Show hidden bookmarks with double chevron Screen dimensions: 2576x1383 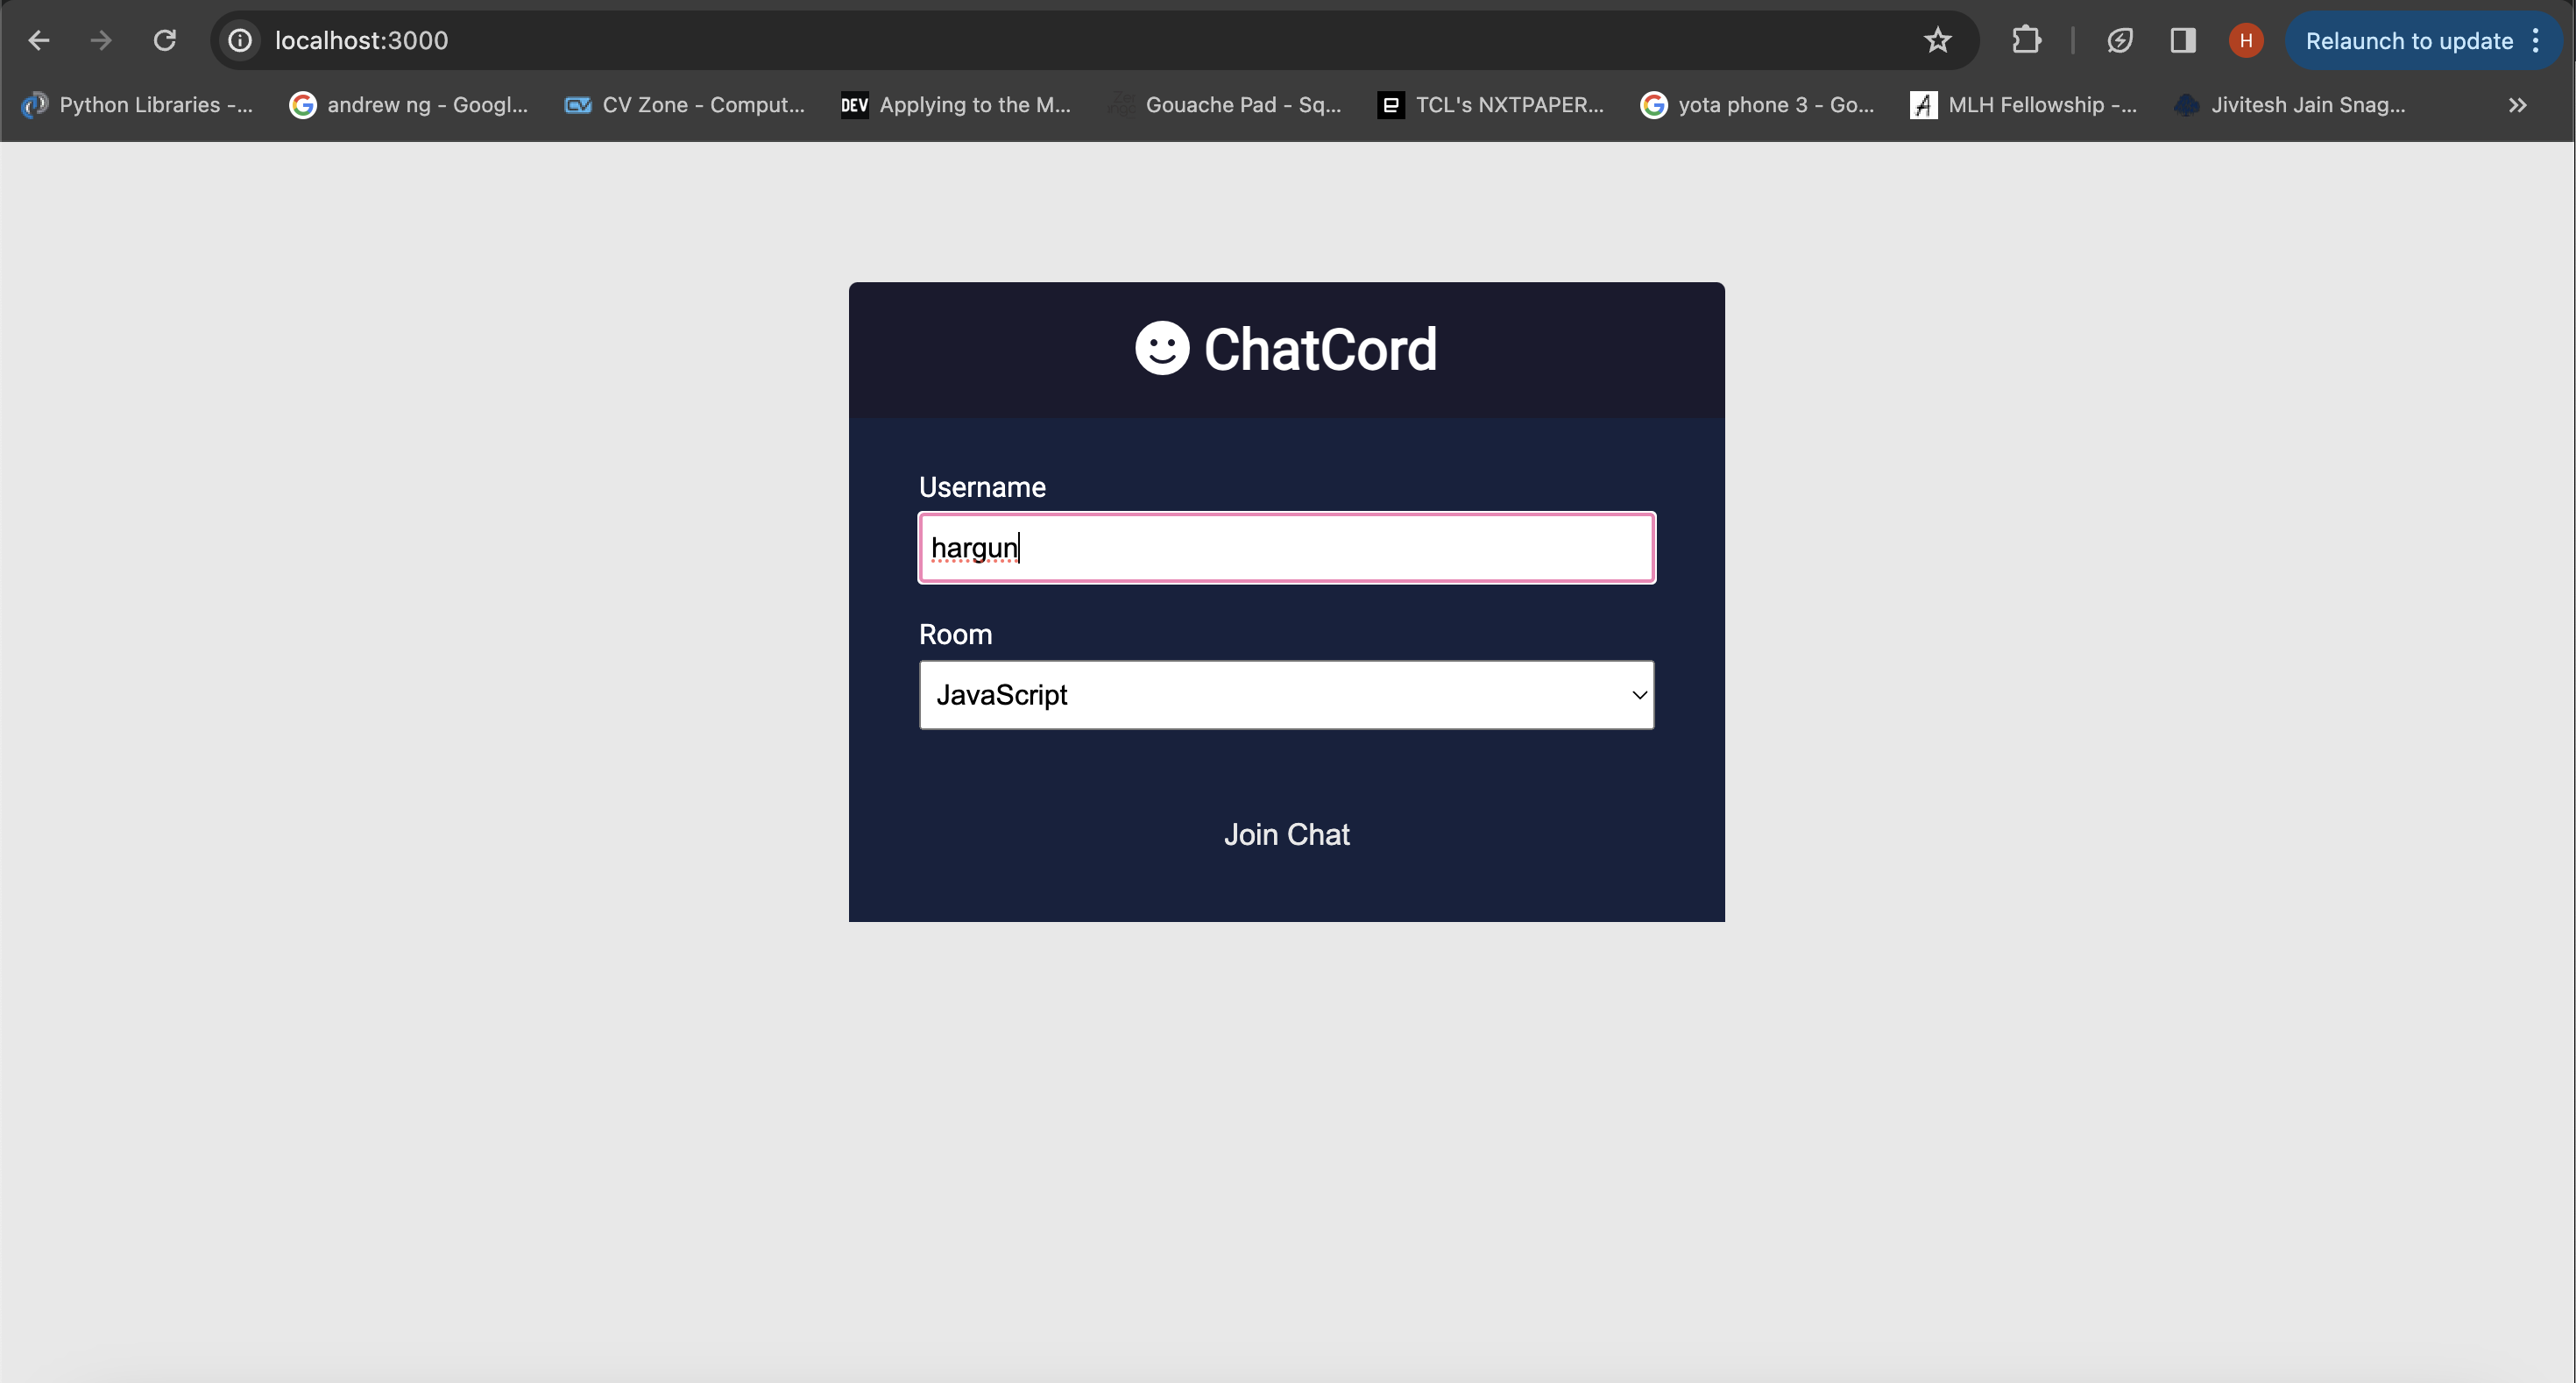coord(2517,105)
